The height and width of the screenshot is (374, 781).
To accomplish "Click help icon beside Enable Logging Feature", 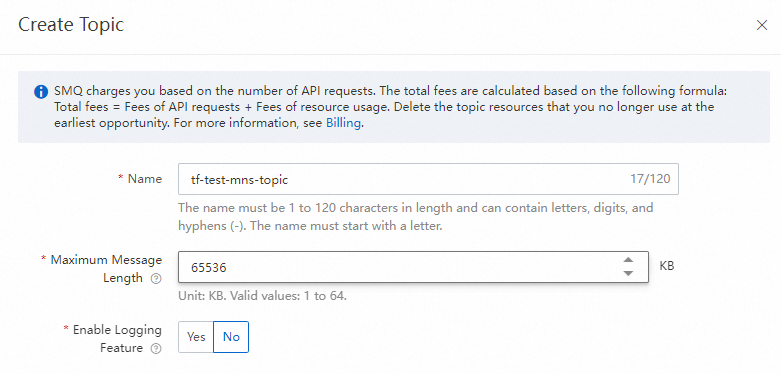I will 156,349.
